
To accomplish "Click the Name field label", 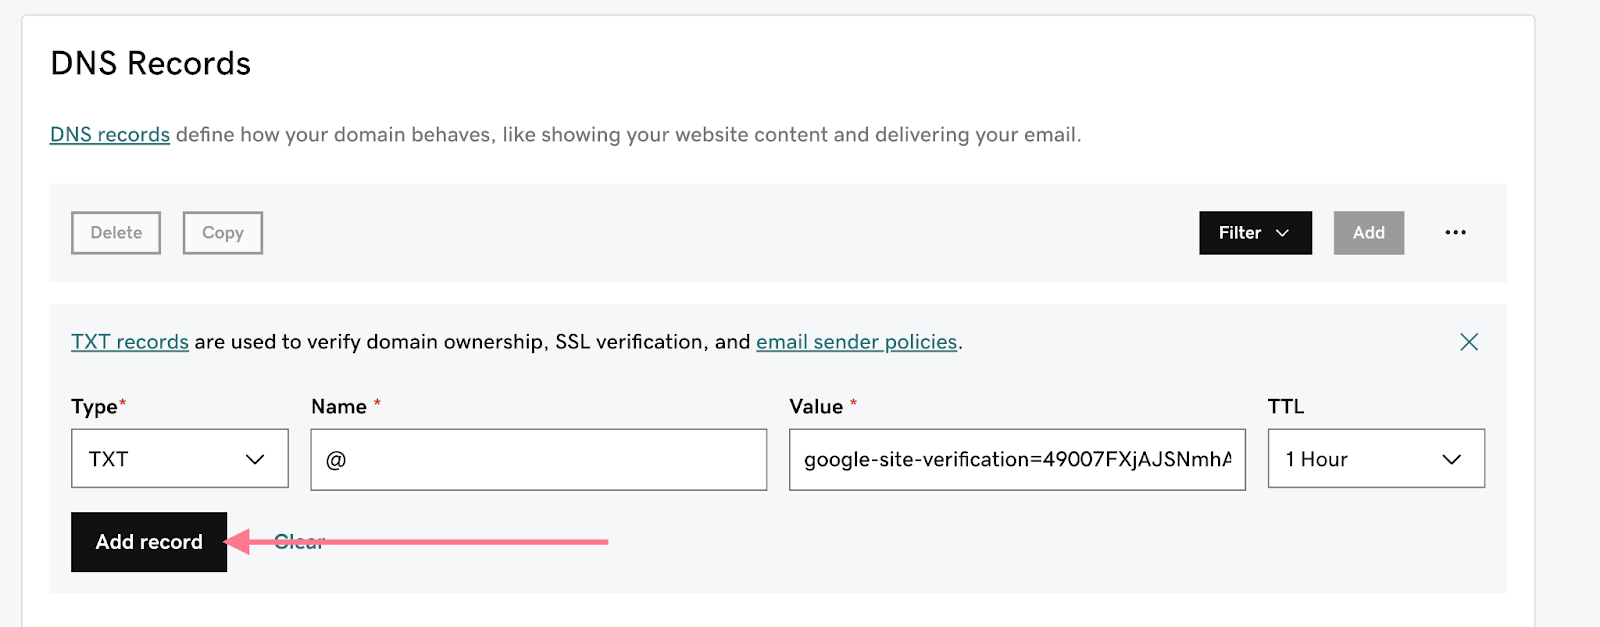I will 339,407.
